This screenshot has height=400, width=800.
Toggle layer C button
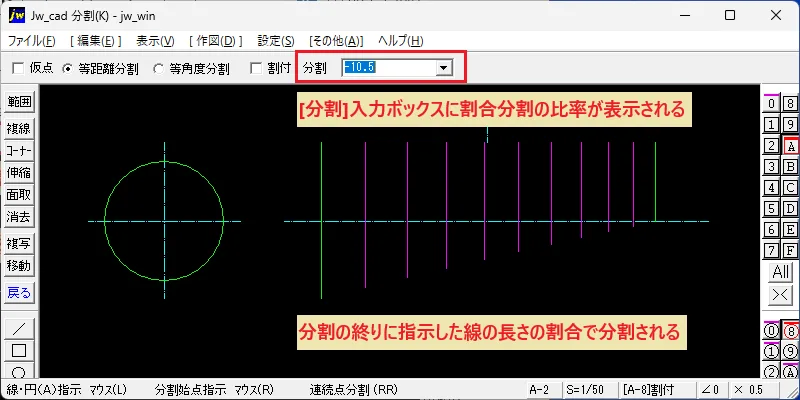coord(790,188)
